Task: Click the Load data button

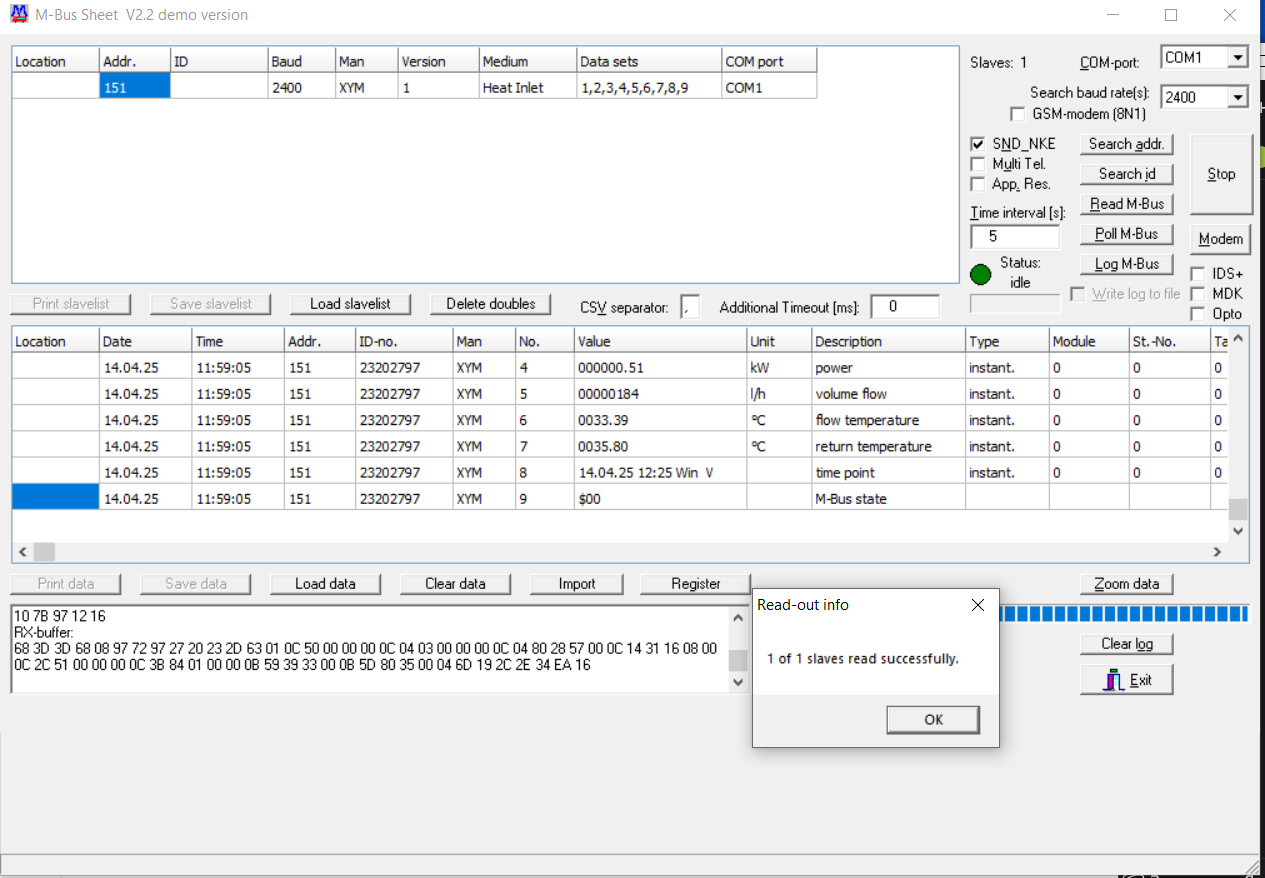Action: tap(325, 584)
